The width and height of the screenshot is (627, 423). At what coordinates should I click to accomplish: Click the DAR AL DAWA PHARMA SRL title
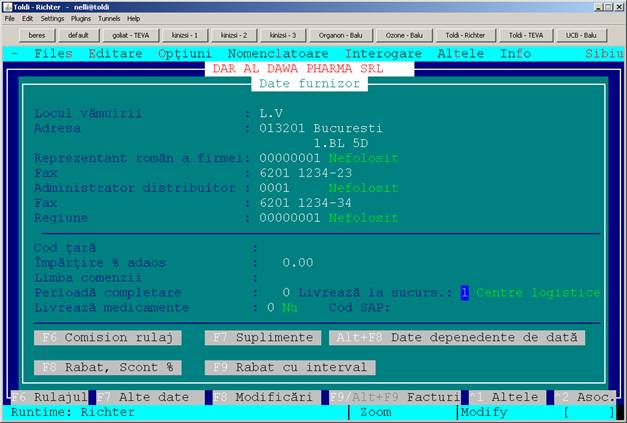(x=298, y=69)
